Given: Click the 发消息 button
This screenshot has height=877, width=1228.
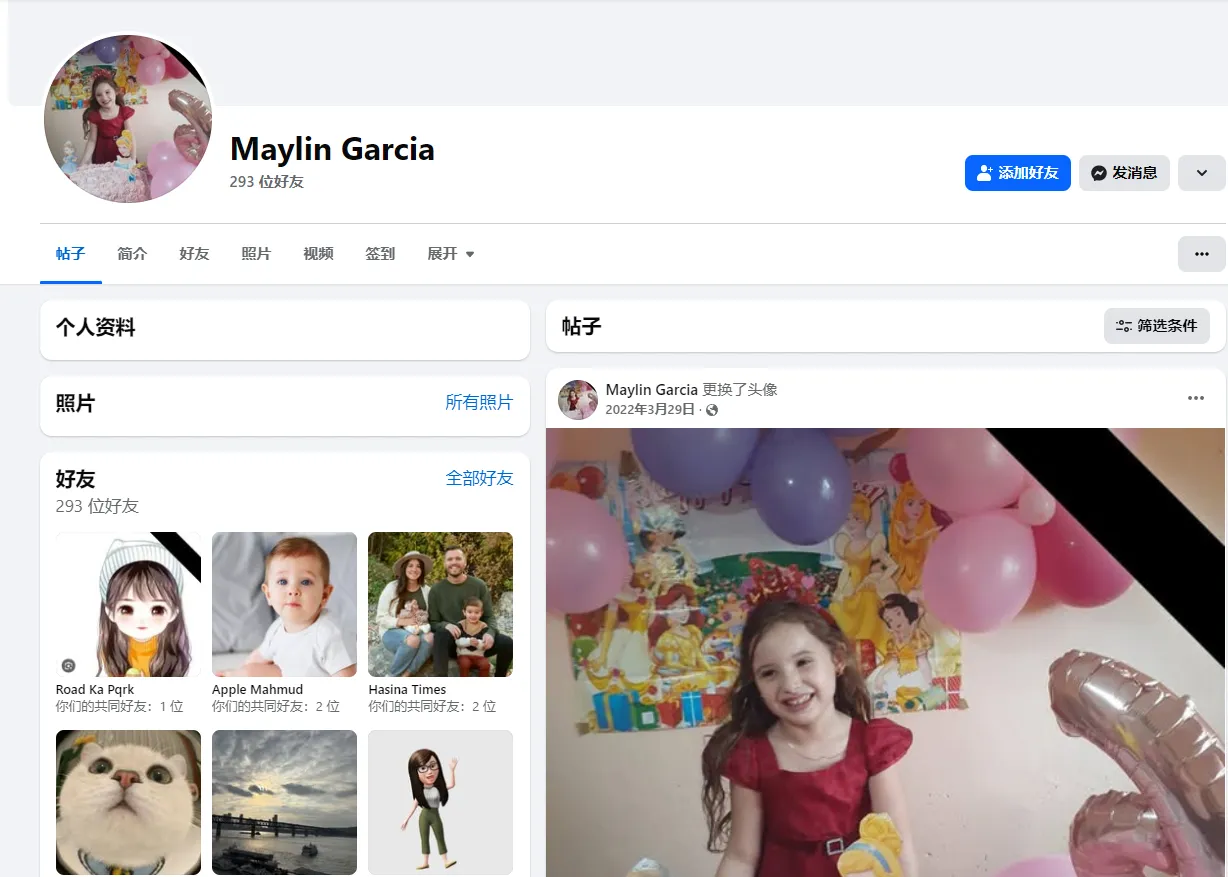Looking at the screenshot, I should coord(1124,172).
